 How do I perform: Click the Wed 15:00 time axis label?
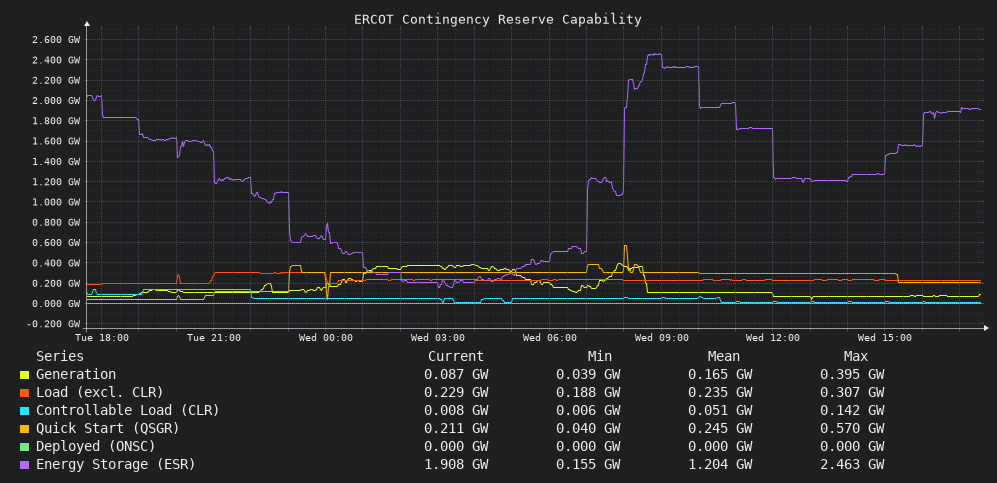(x=885, y=337)
